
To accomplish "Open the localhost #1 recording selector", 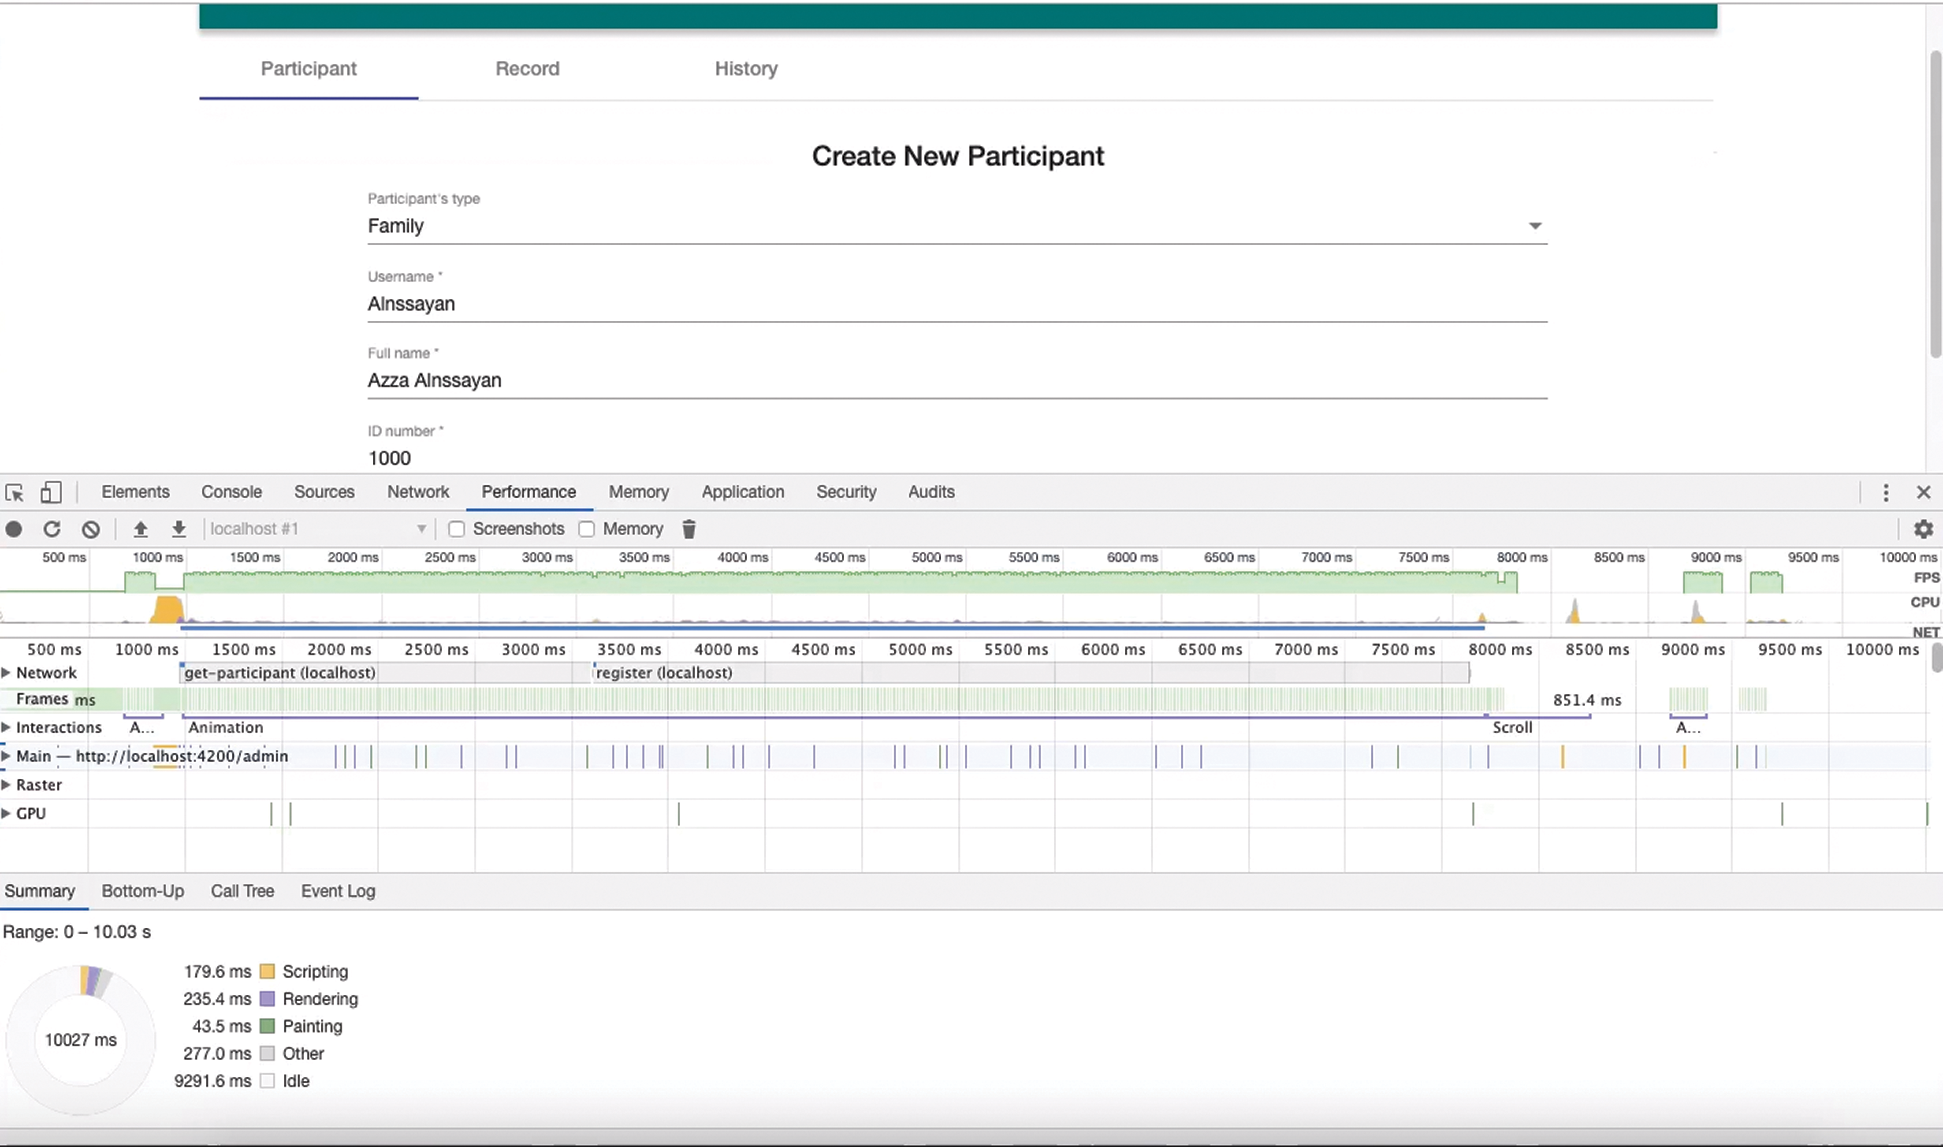I will [x=318, y=529].
